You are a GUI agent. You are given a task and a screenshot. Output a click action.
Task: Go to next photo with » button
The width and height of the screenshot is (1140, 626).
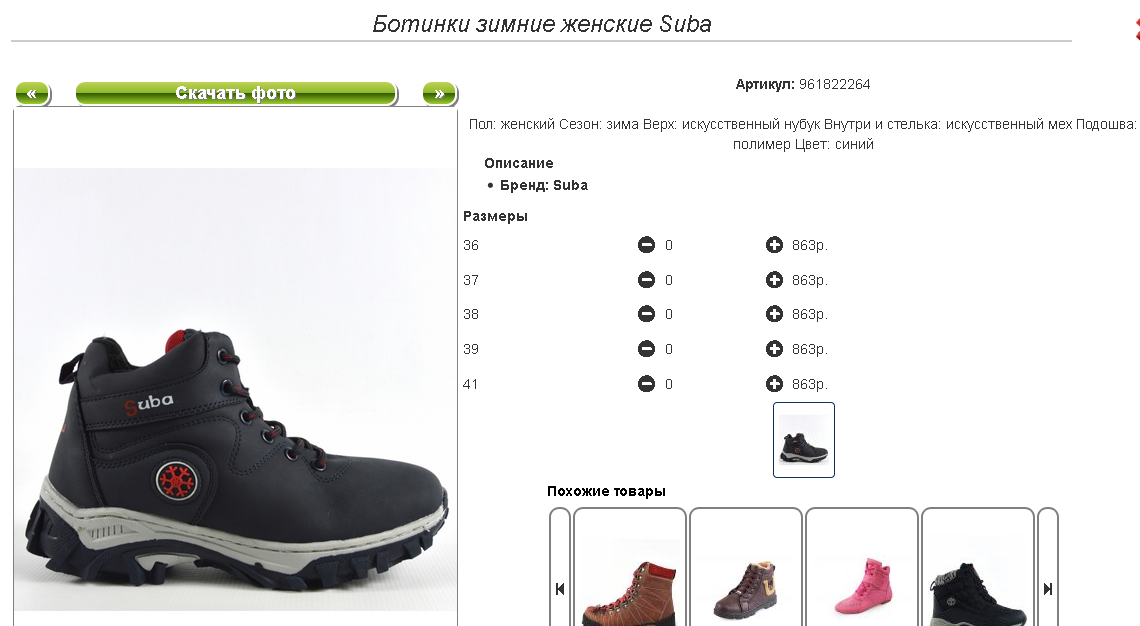(440, 94)
